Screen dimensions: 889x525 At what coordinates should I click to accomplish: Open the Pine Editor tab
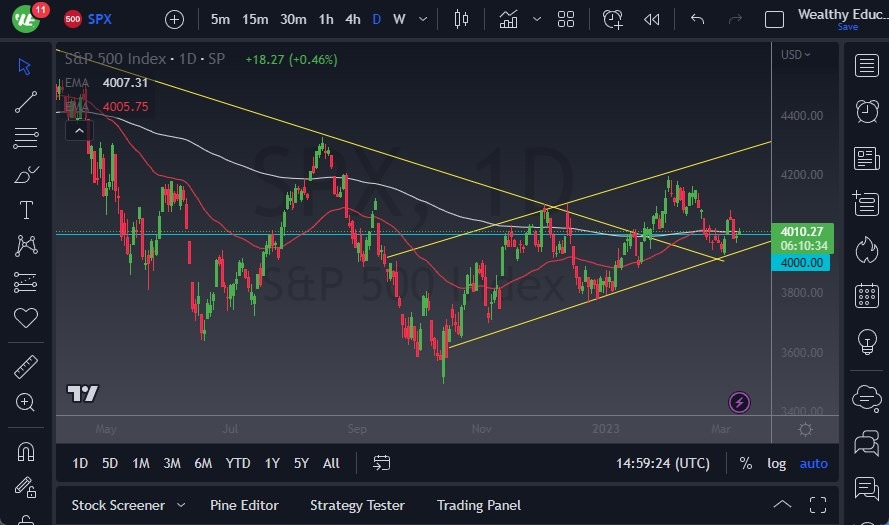[244, 505]
